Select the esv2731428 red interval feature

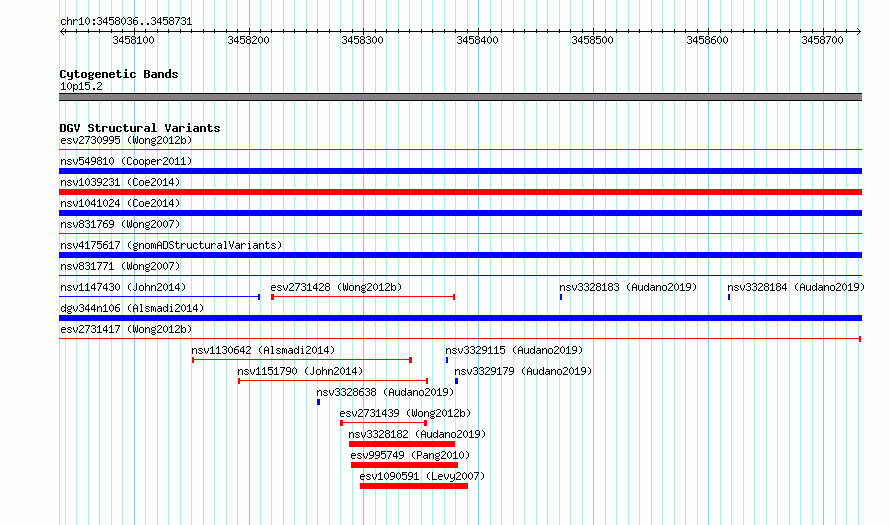[x=363, y=297]
